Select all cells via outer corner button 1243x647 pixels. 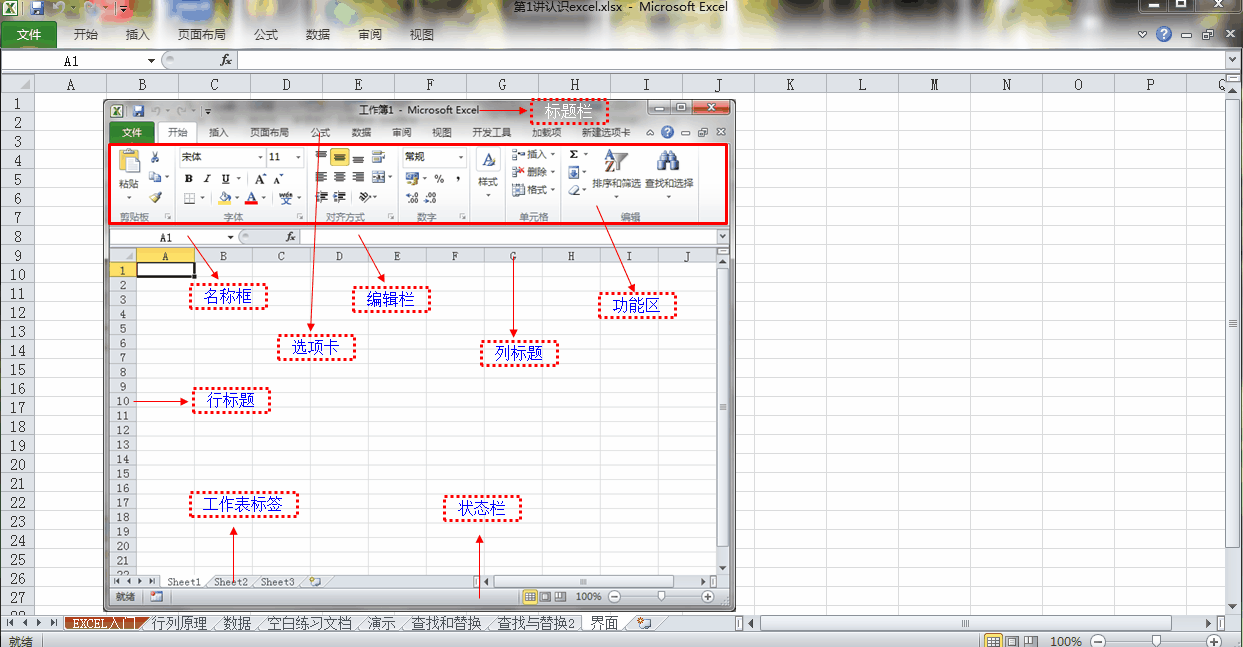17,85
